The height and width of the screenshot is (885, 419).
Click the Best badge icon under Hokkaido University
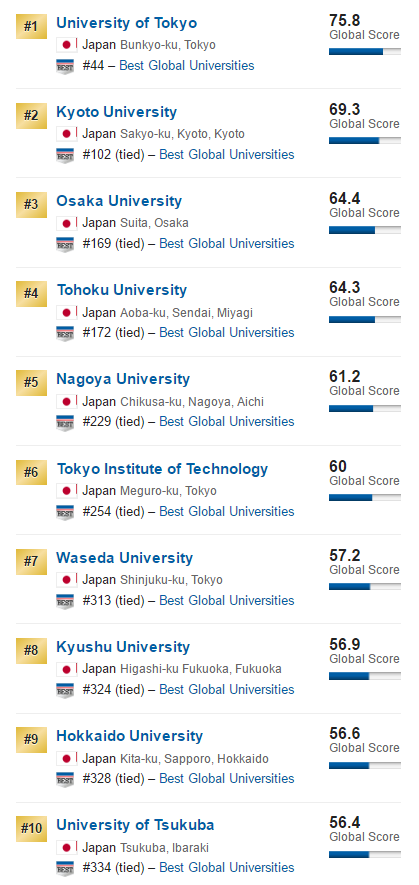[x=66, y=779]
